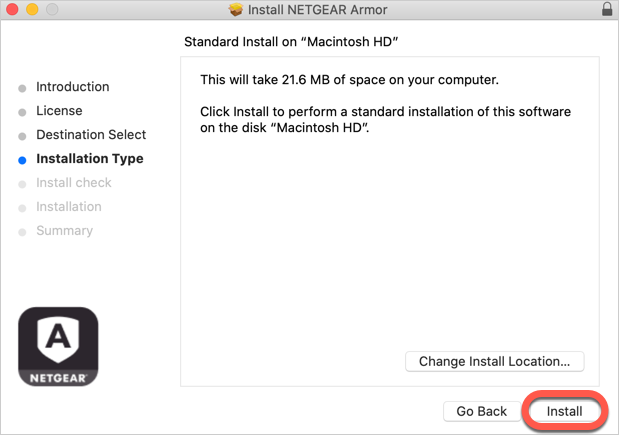Open Change Install Location options
This screenshot has width=619, height=435.
(x=494, y=361)
